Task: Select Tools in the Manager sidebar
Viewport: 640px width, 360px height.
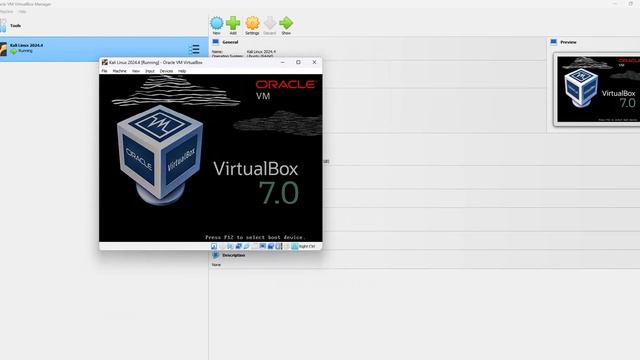Action: 16,26
